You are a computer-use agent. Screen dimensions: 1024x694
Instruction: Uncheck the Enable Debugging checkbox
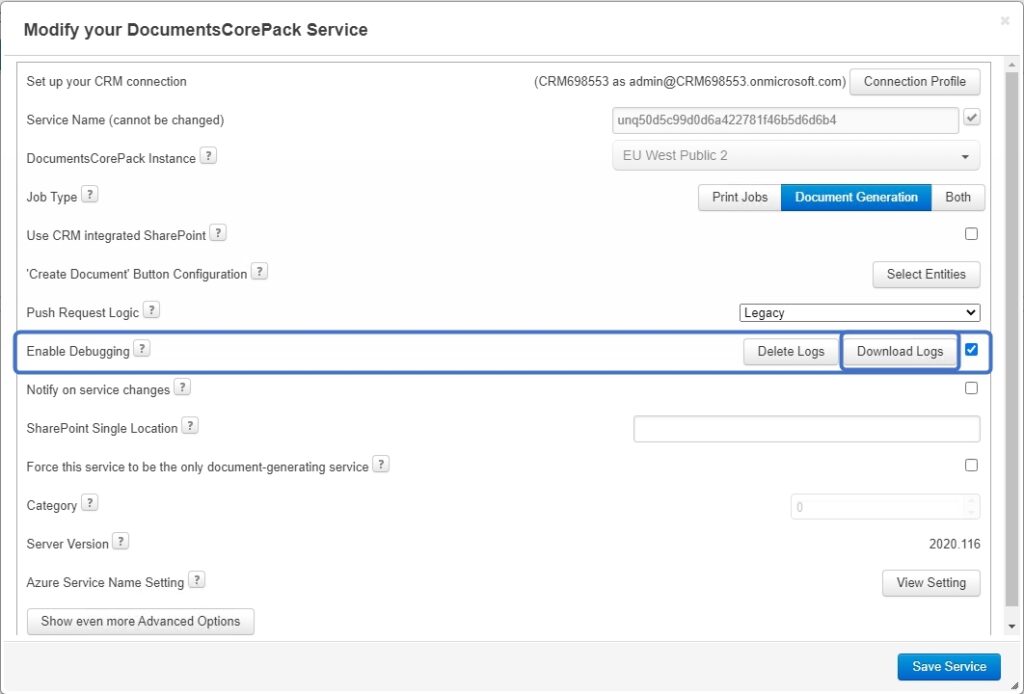click(x=971, y=349)
